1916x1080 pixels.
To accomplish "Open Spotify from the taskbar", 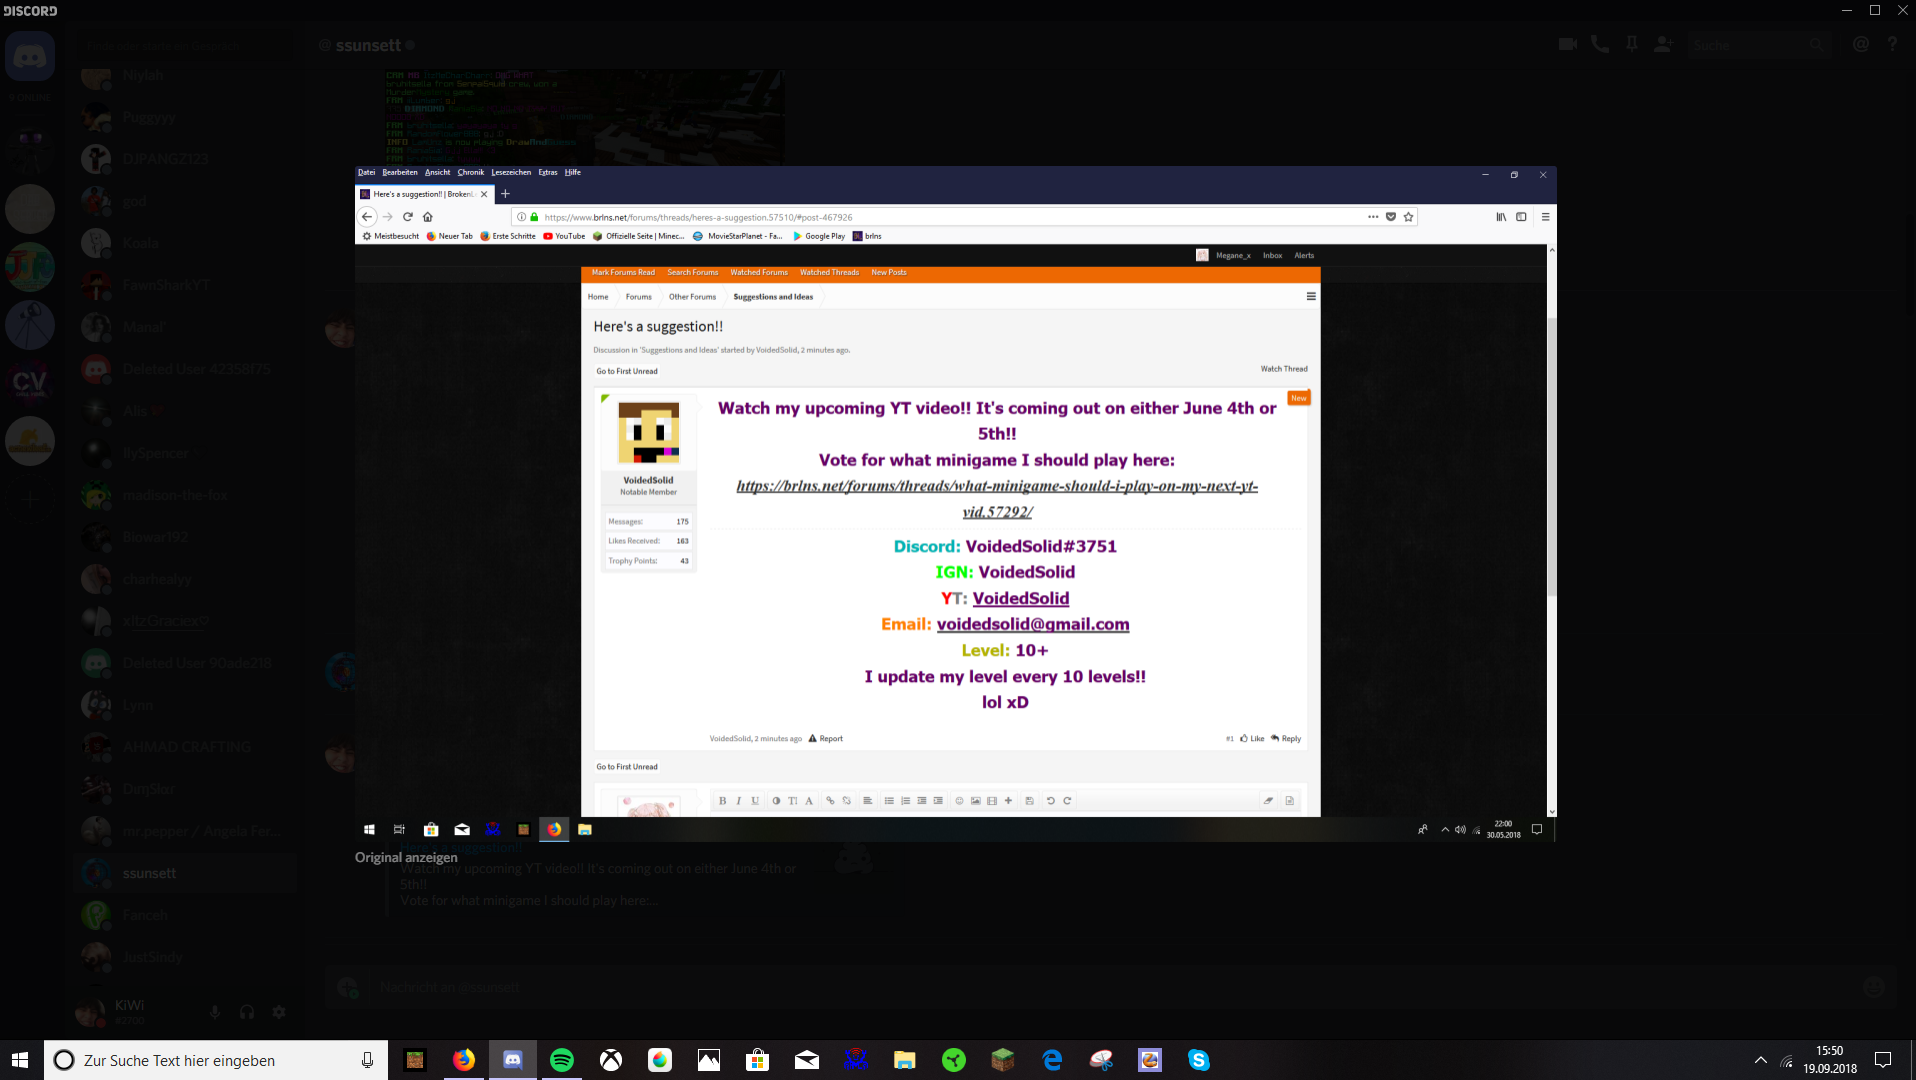I will point(562,1060).
